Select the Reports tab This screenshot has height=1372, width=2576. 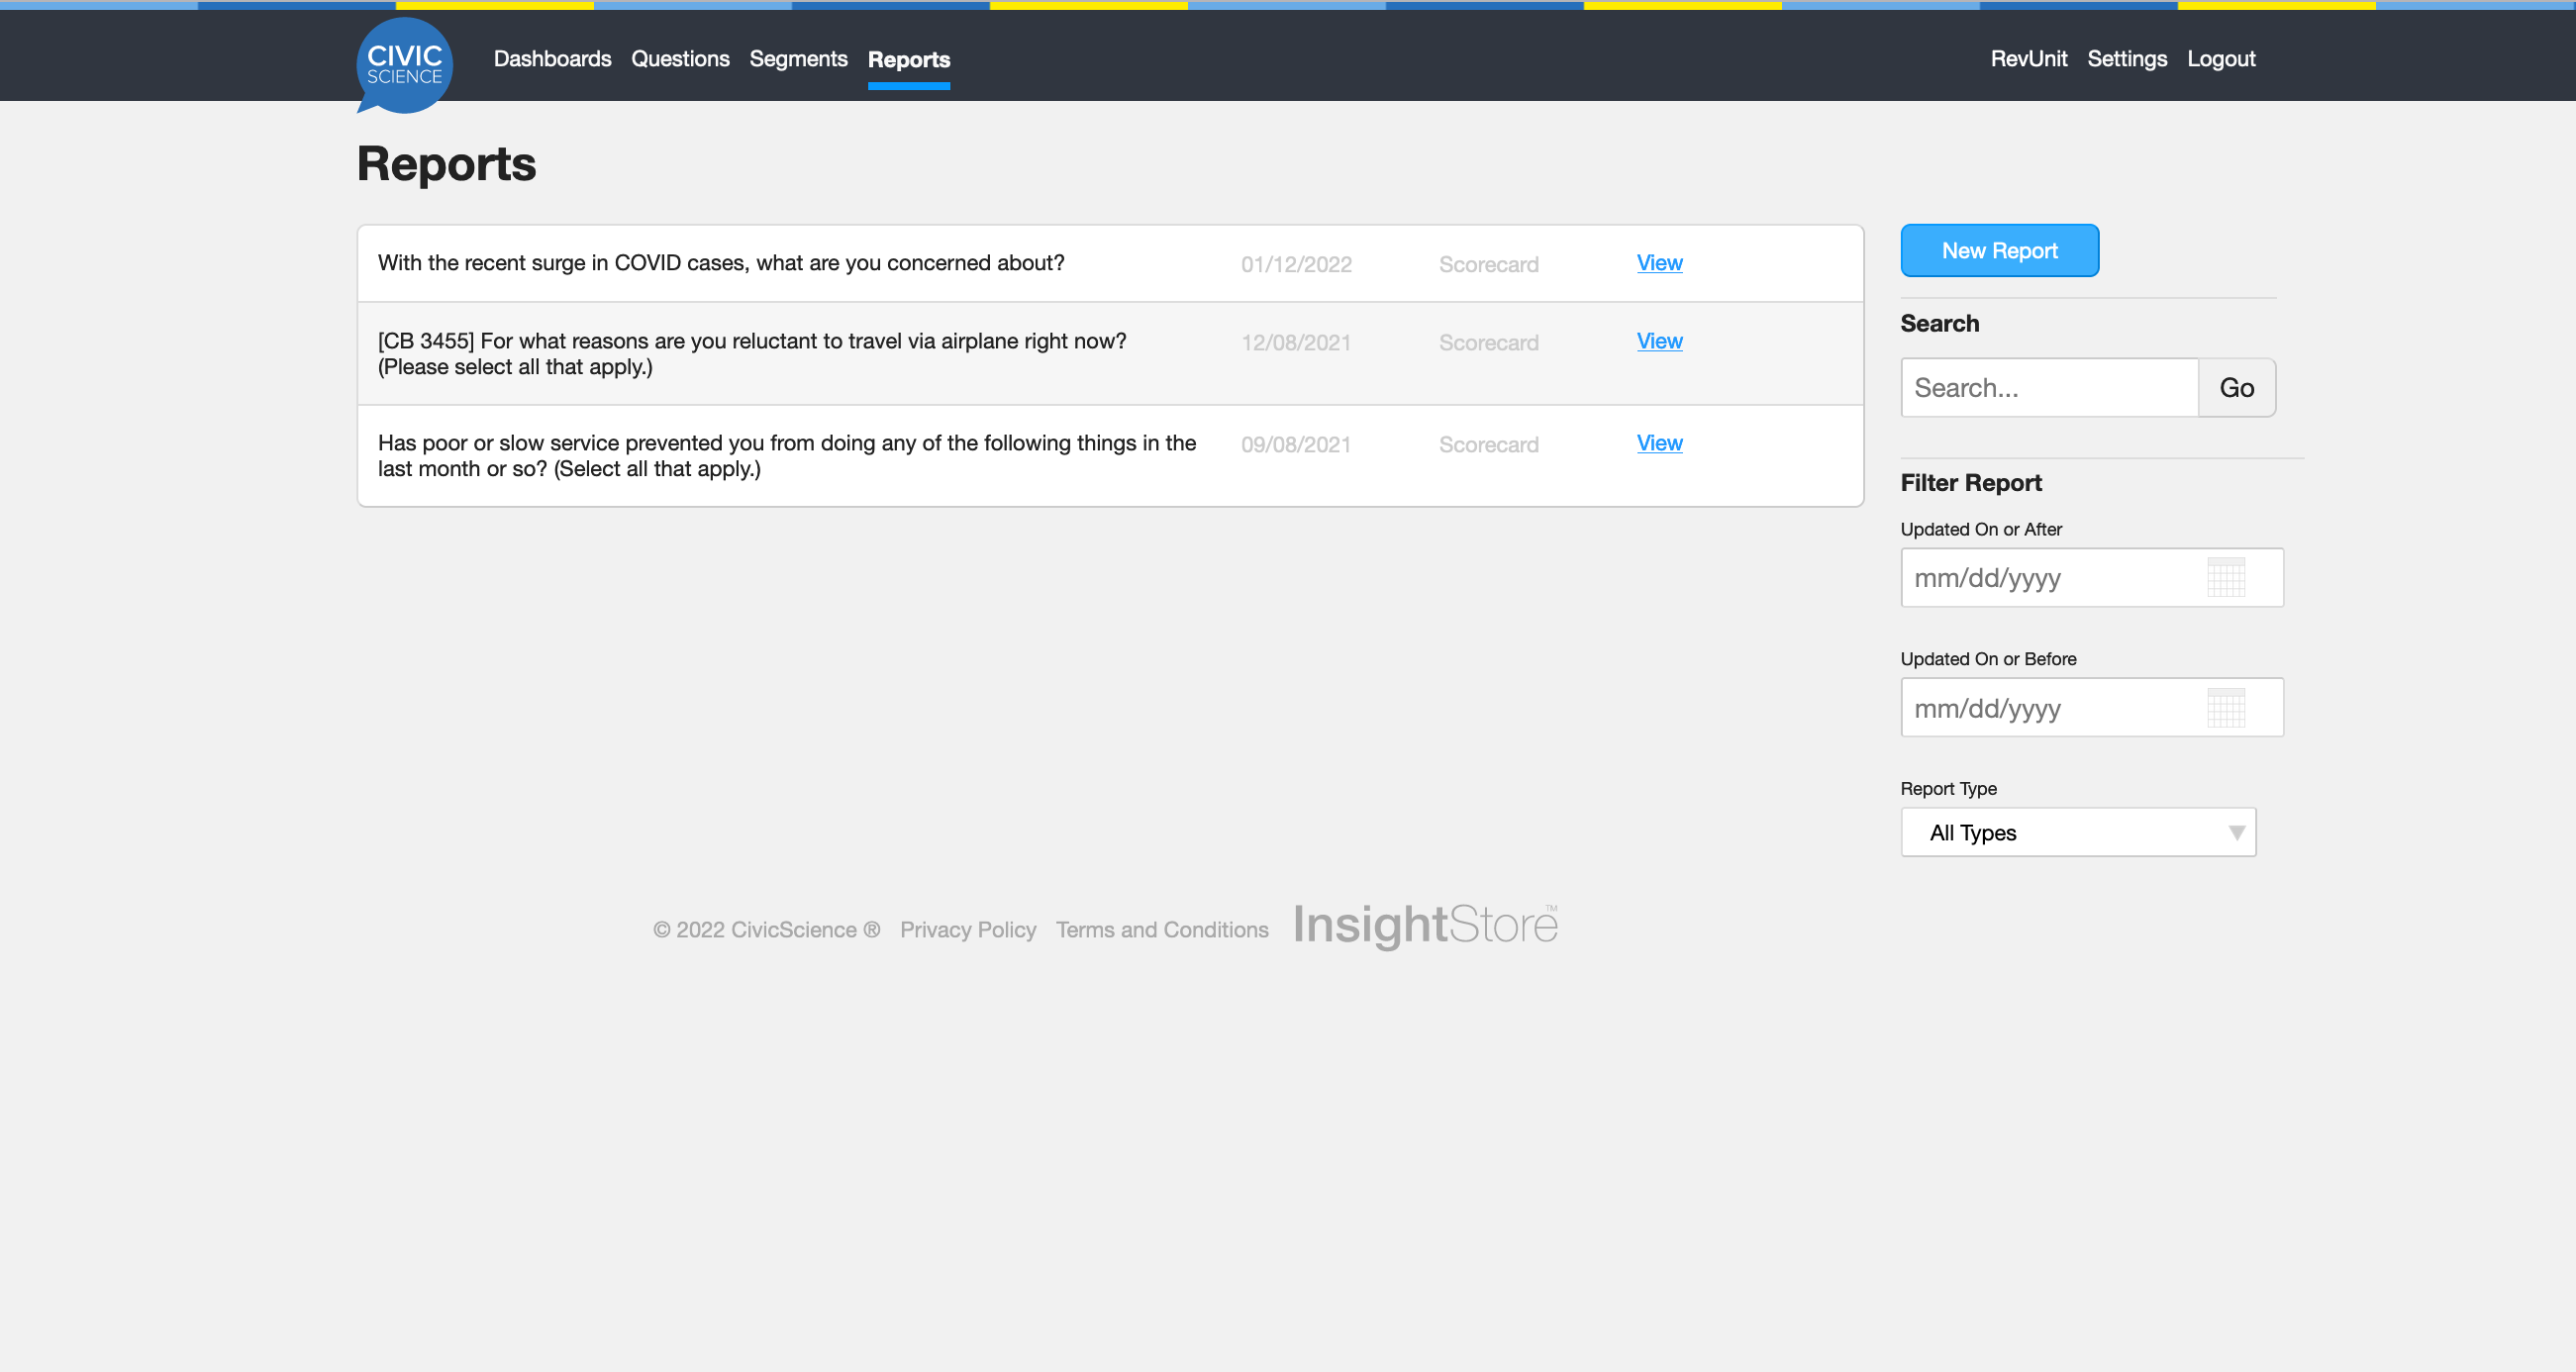click(908, 60)
